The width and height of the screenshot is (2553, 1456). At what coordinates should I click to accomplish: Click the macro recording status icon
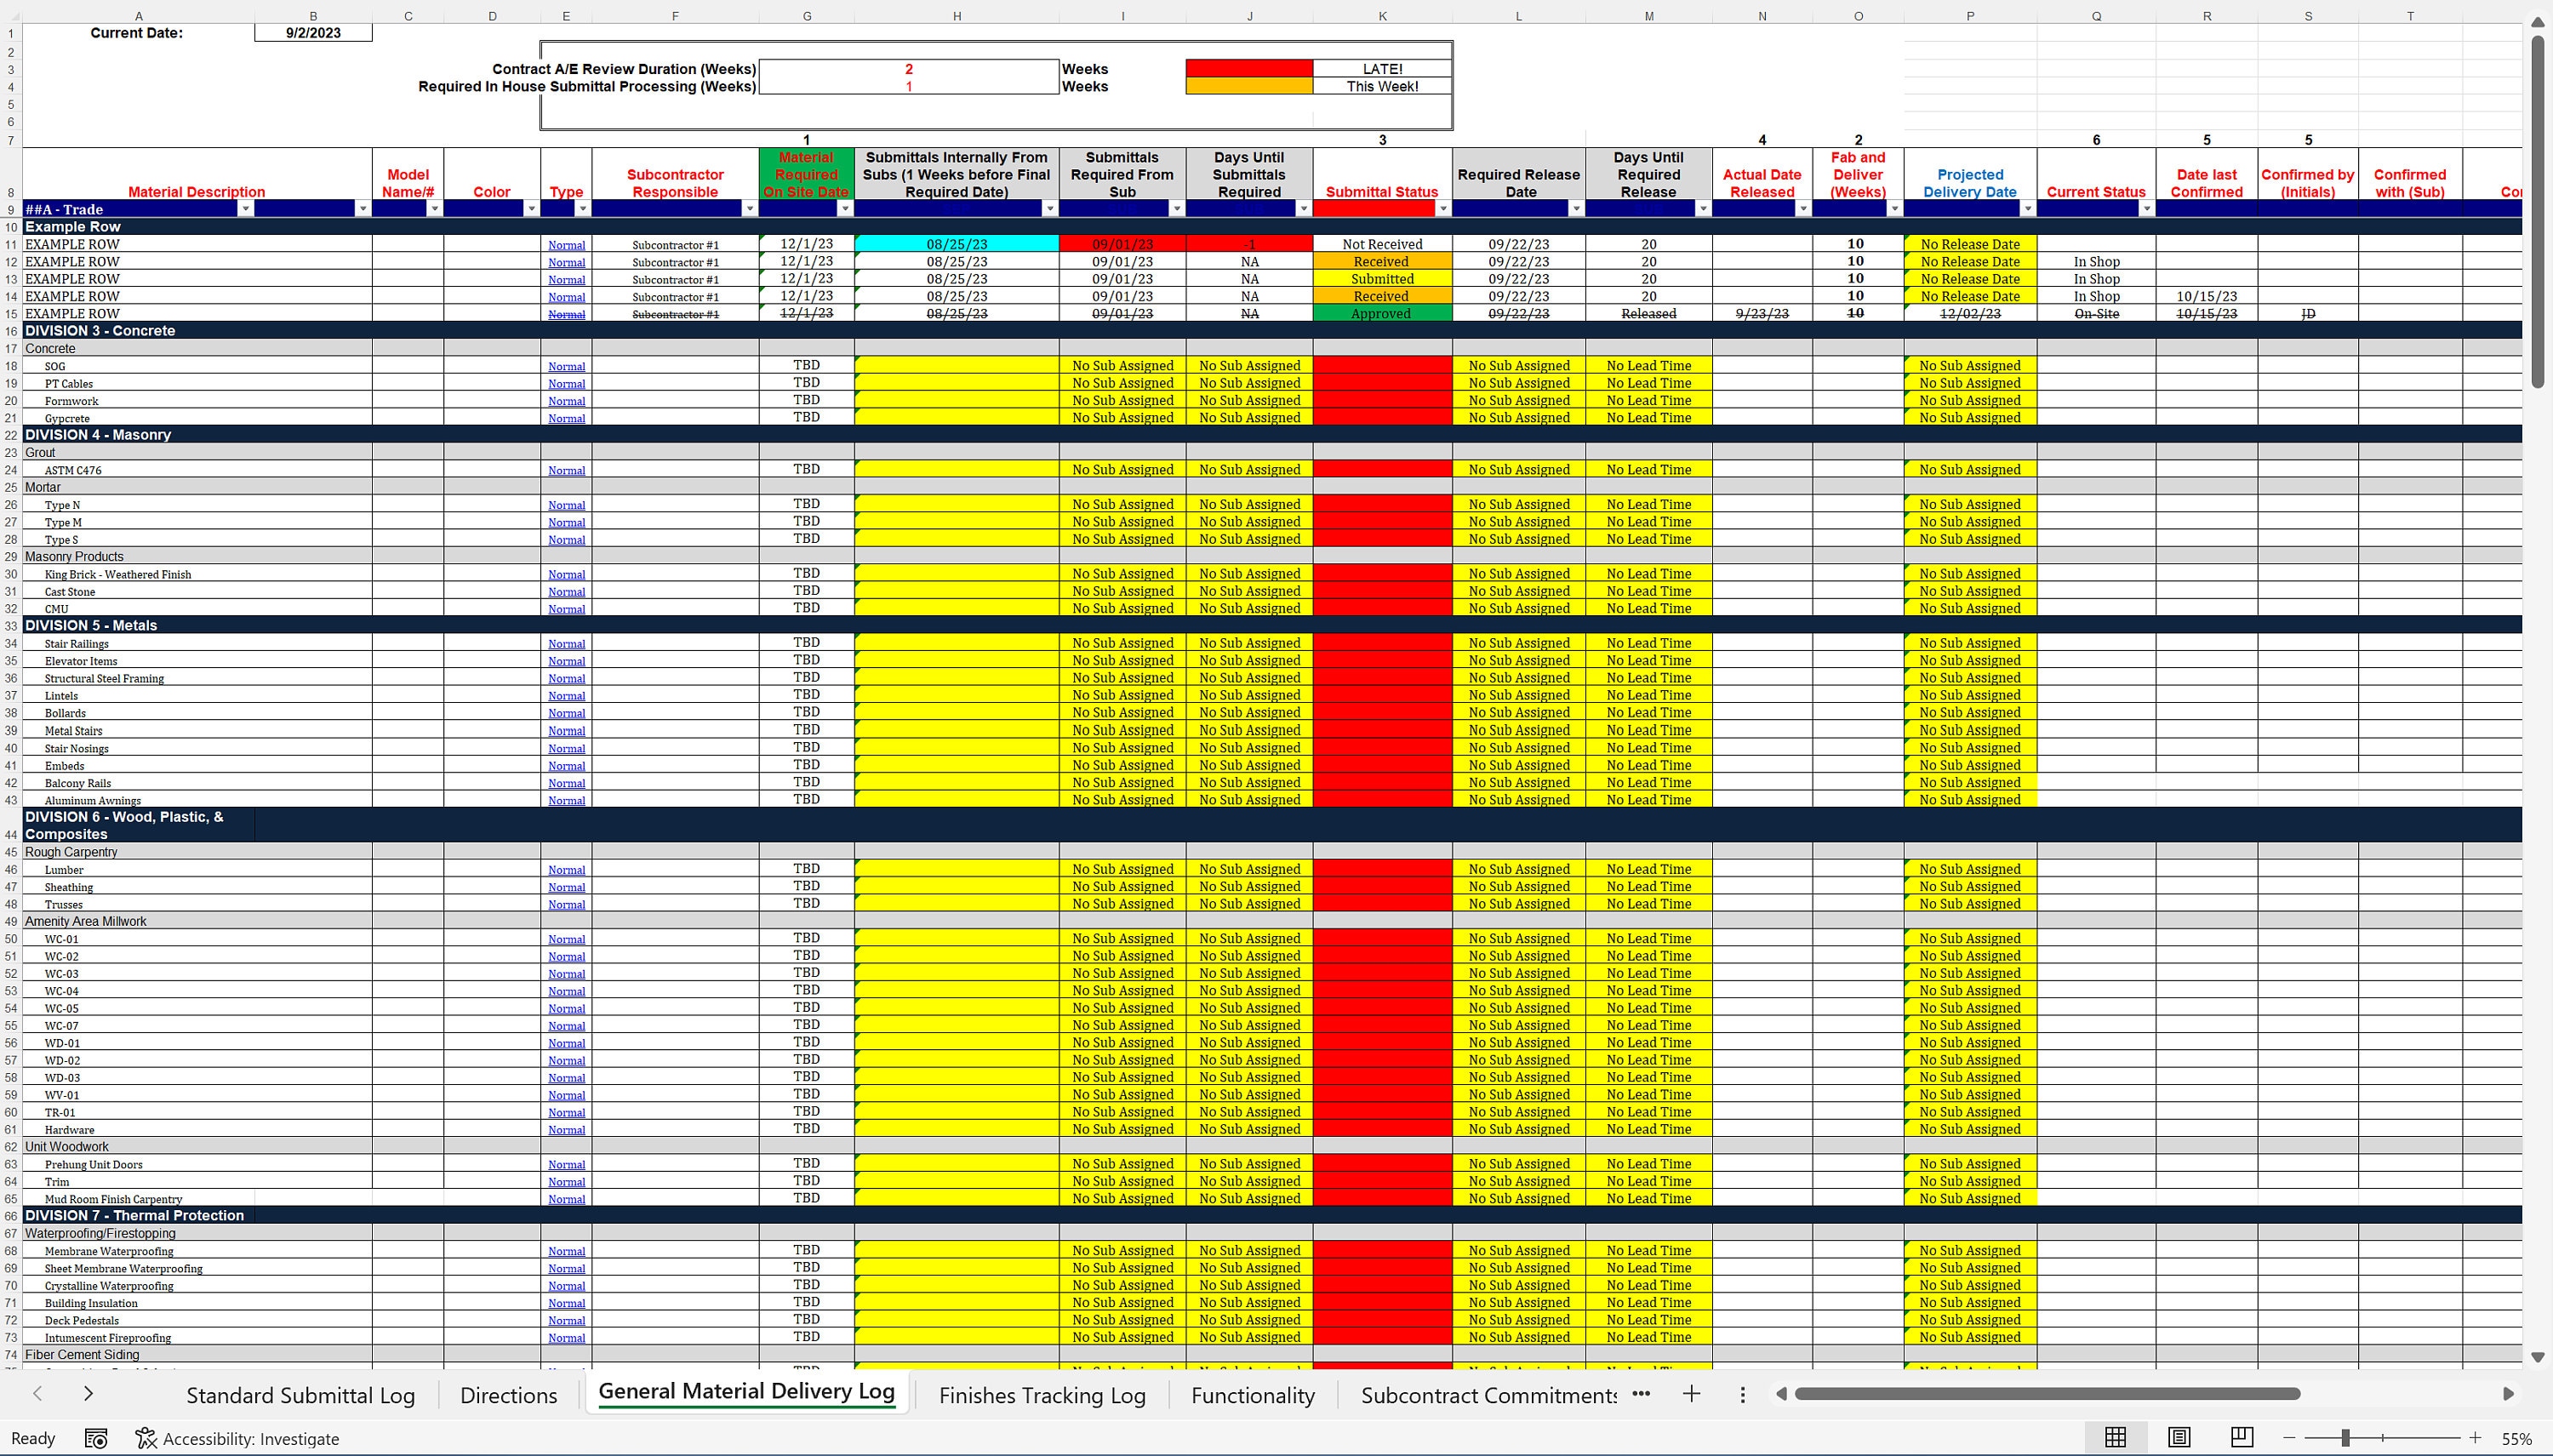[x=96, y=1439]
